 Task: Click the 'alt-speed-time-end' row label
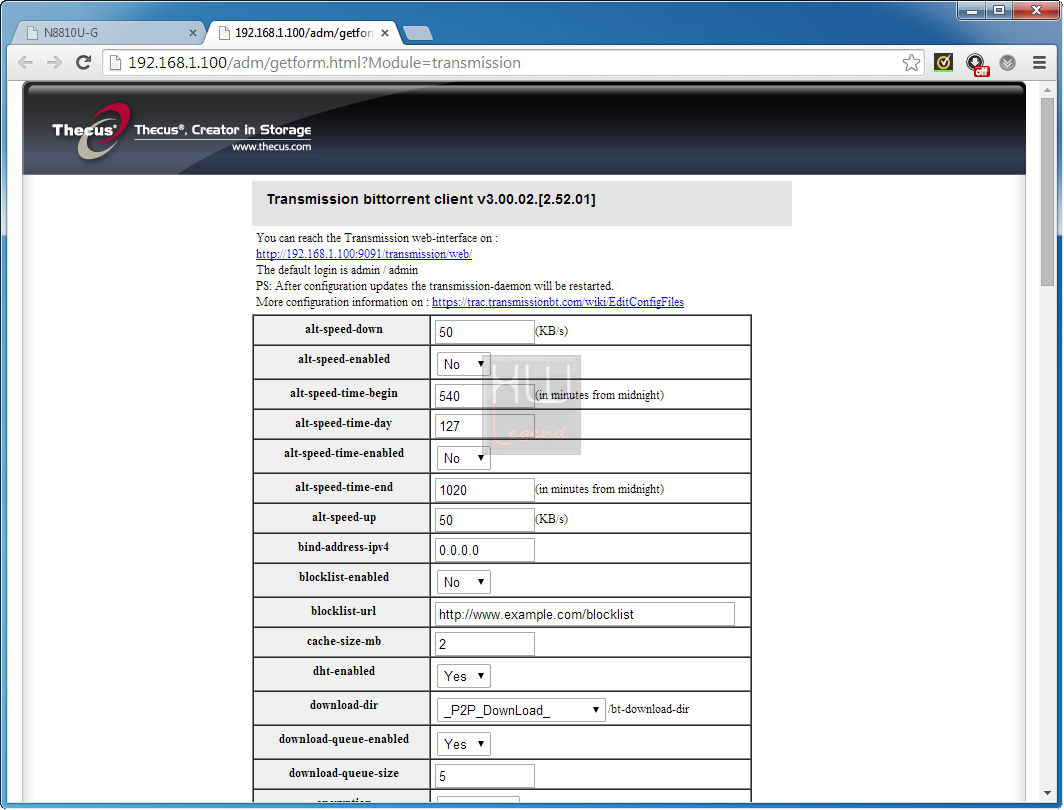point(343,487)
